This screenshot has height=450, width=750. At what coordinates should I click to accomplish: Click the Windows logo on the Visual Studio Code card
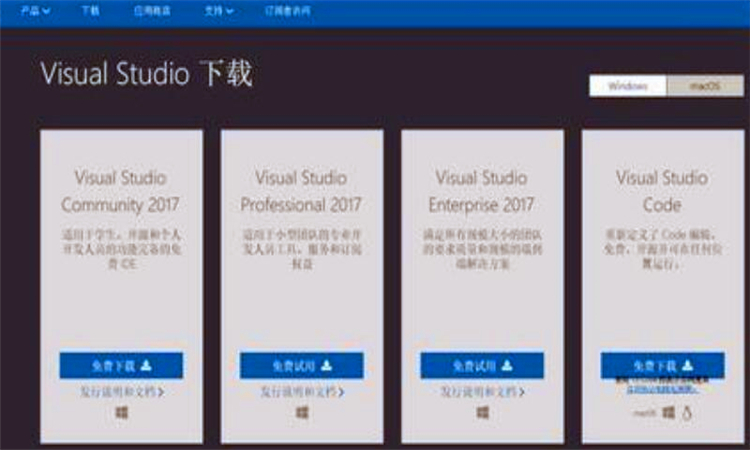pos(669,412)
